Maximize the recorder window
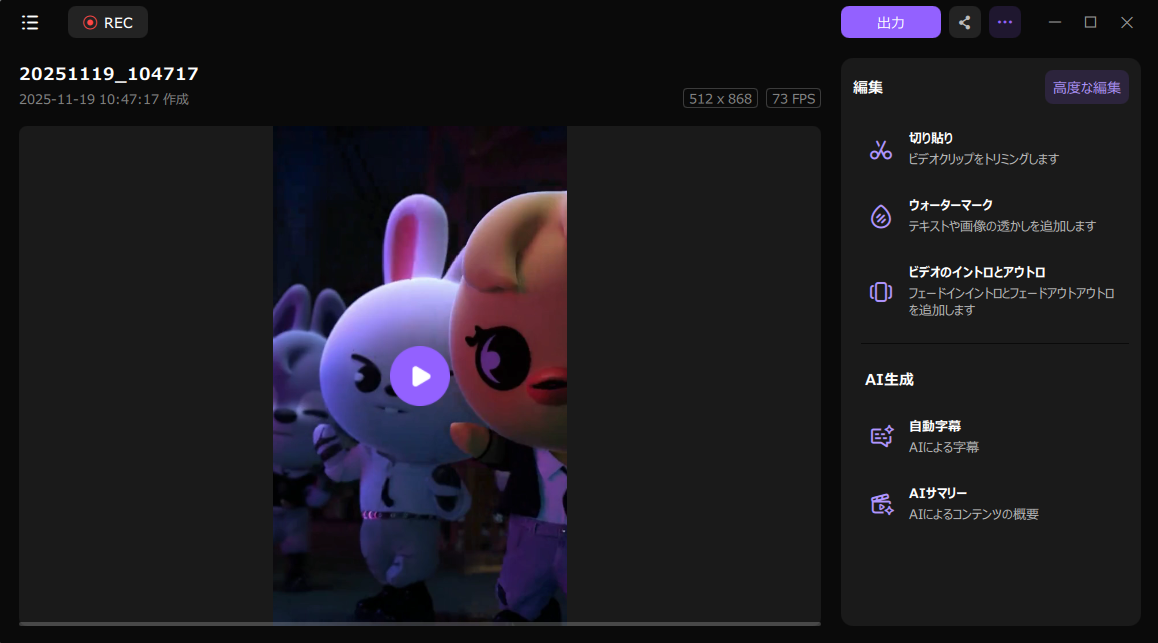 (x=1091, y=22)
